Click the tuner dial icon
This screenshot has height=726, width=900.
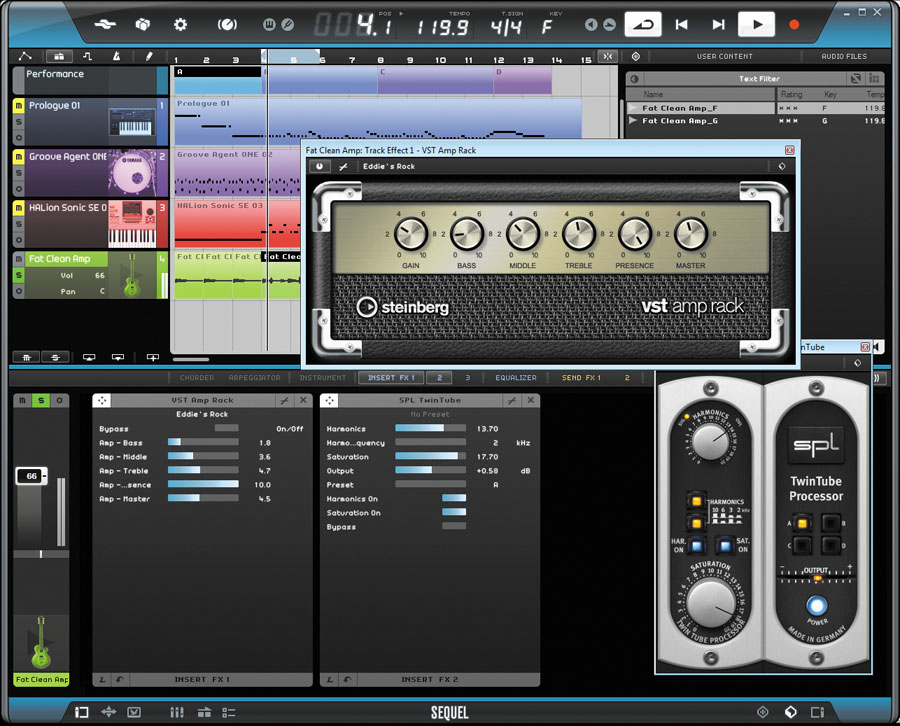(227, 25)
